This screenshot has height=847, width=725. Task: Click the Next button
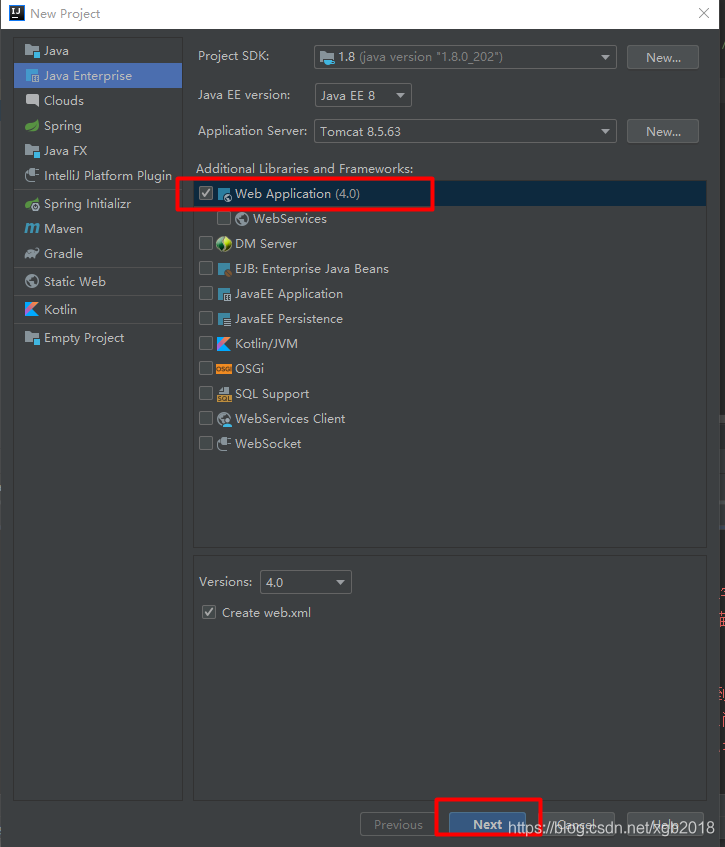pyautogui.click(x=487, y=824)
